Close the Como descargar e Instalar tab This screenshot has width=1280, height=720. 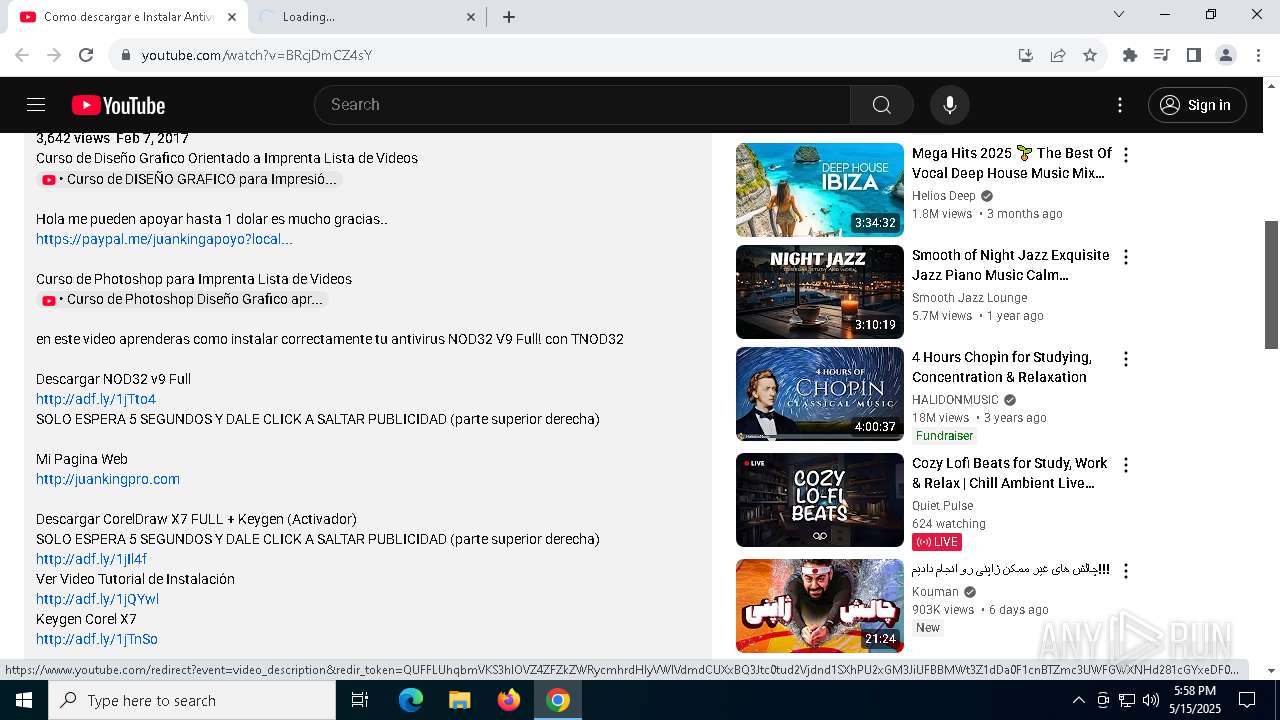click(x=232, y=17)
